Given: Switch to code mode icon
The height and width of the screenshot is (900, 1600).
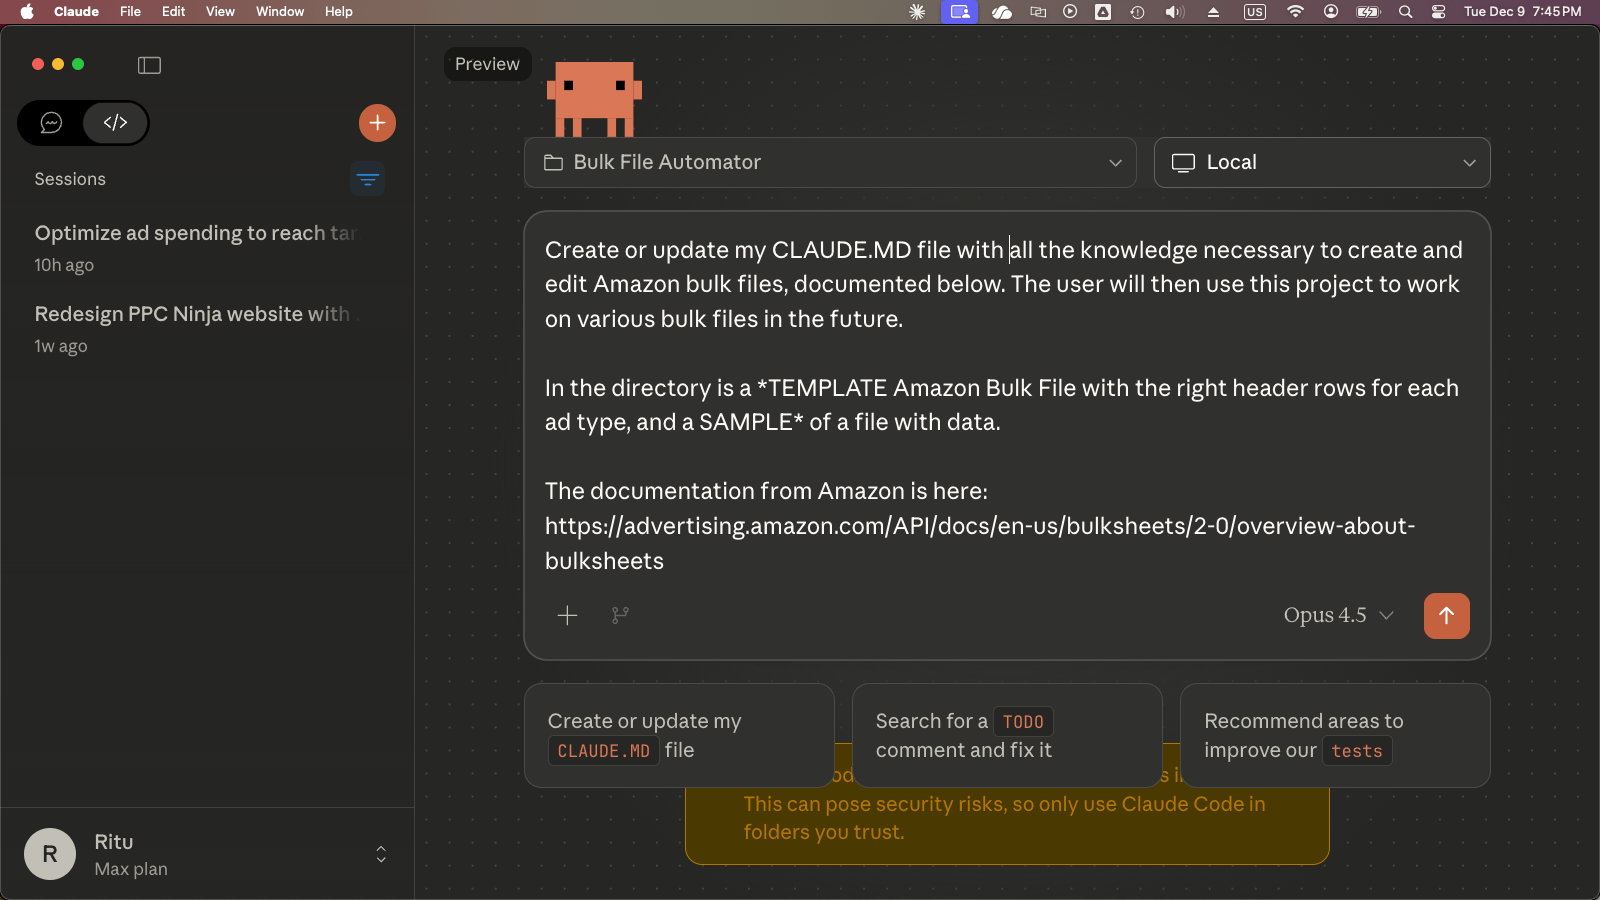Looking at the screenshot, I should point(115,123).
